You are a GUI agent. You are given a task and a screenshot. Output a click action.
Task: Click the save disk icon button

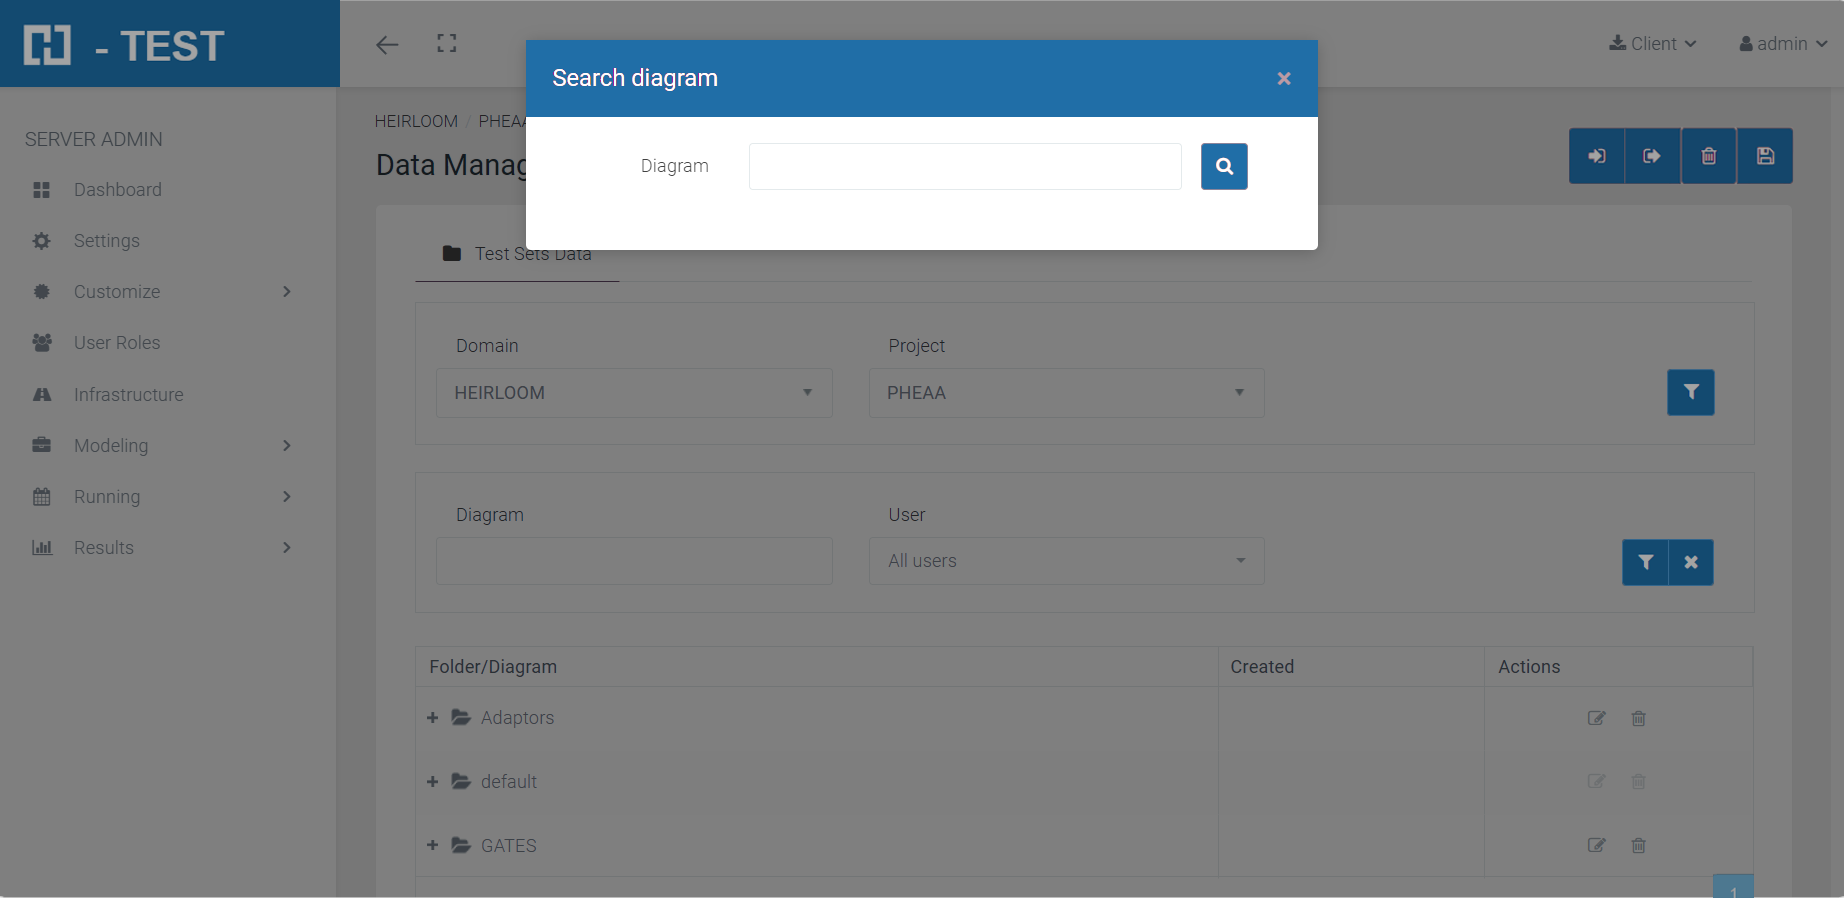tap(1765, 156)
